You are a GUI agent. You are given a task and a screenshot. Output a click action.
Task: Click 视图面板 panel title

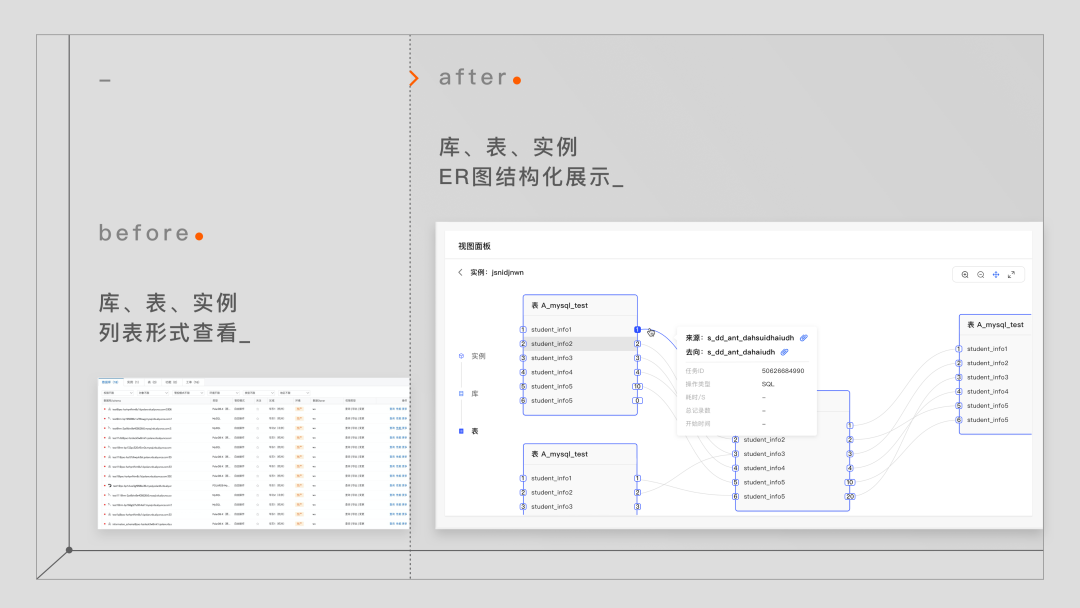(474, 246)
